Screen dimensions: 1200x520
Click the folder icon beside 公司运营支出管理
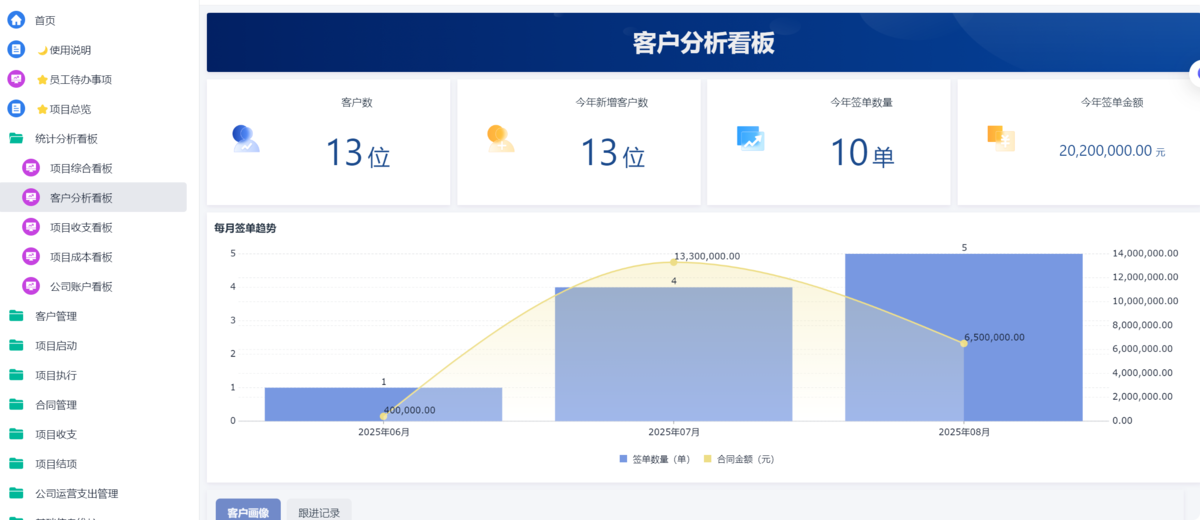(x=16, y=493)
